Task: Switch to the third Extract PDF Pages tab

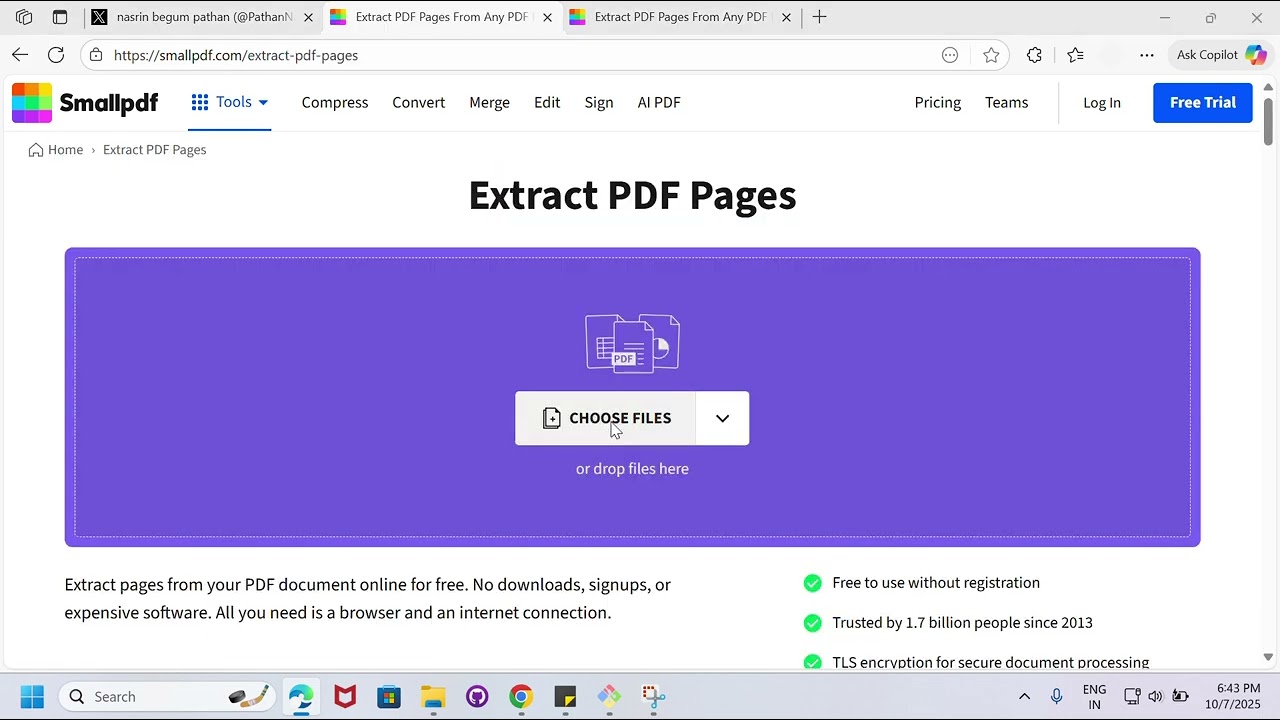Action: point(680,17)
